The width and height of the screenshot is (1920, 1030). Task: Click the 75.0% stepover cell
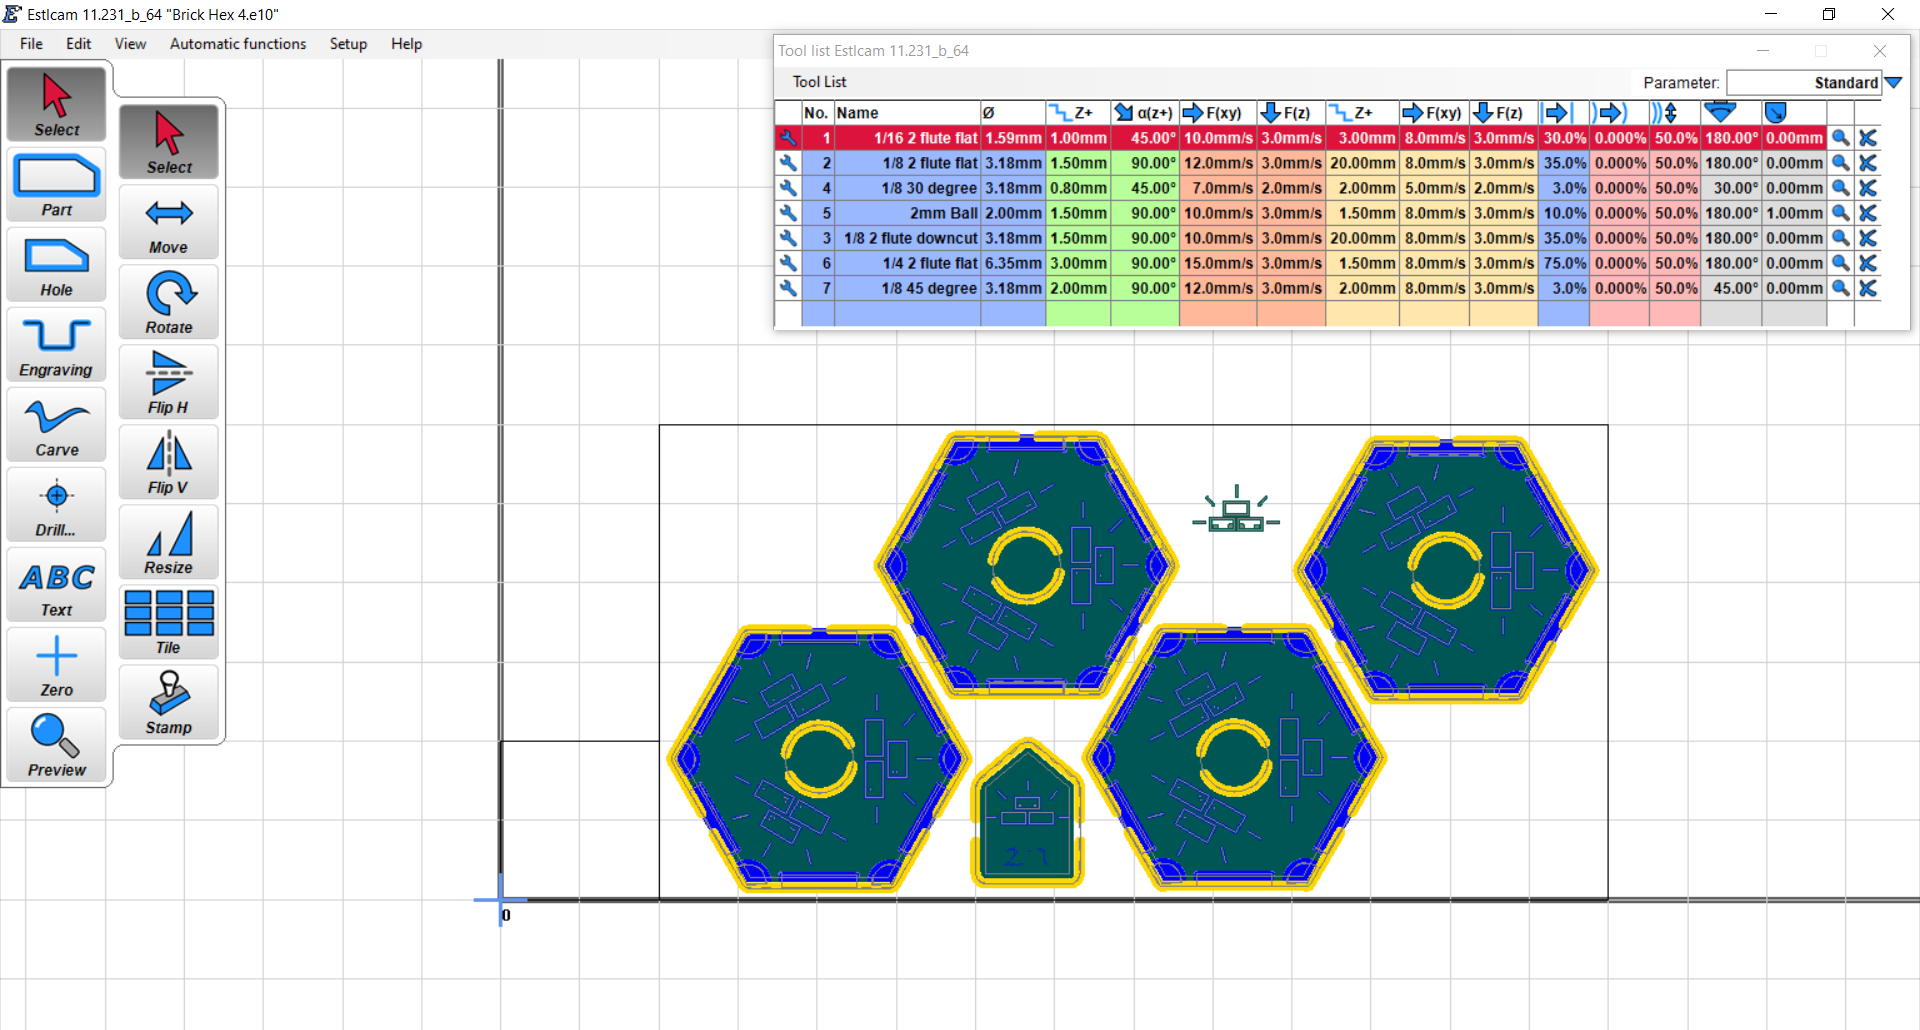point(1564,263)
